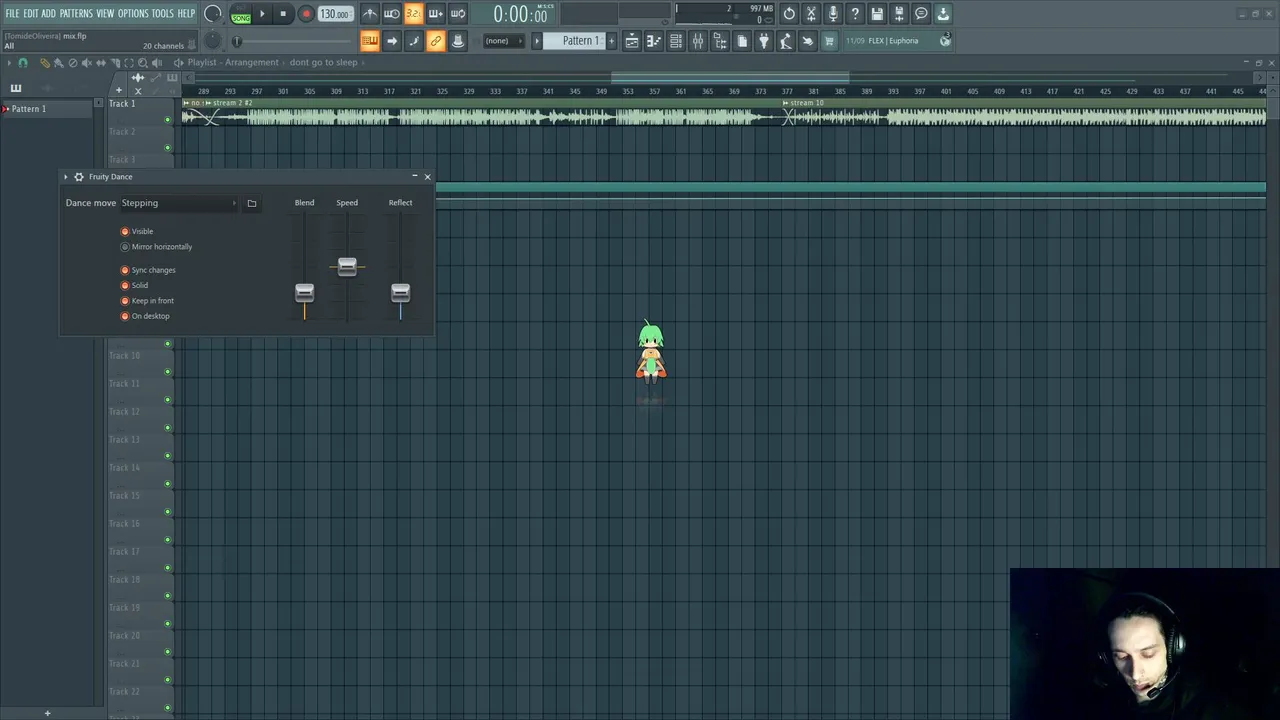Select the playlist draw pencil tool
1280x720 pixels.
pos(44,63)
